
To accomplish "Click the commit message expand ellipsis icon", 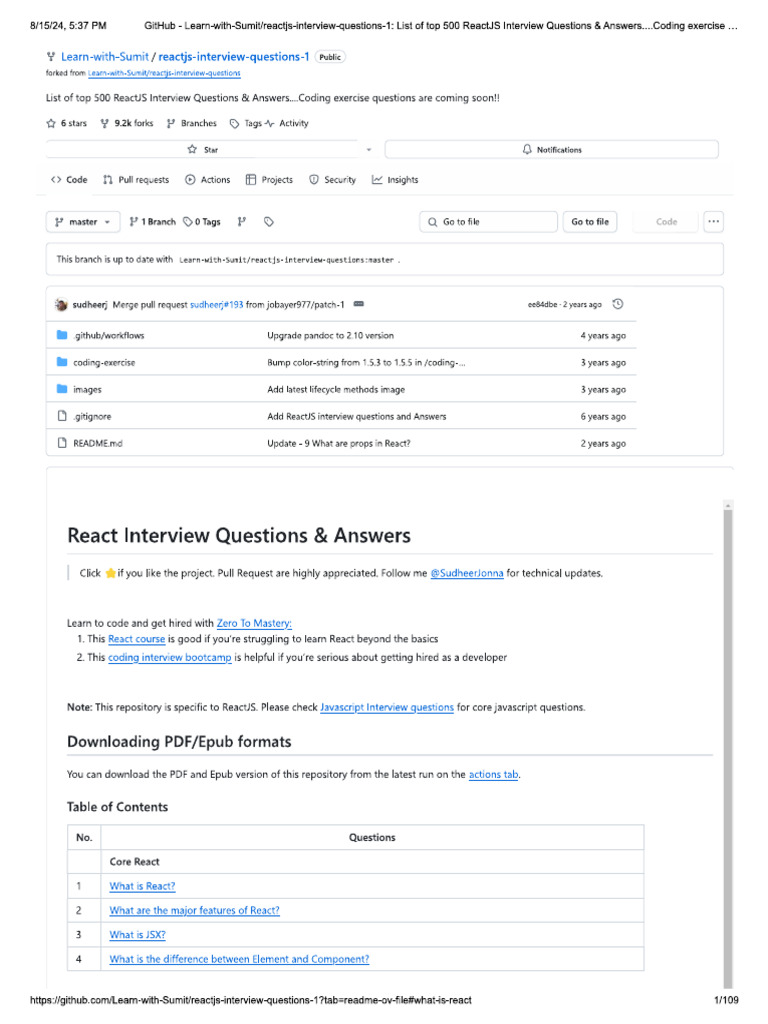I will pos(359,304).
